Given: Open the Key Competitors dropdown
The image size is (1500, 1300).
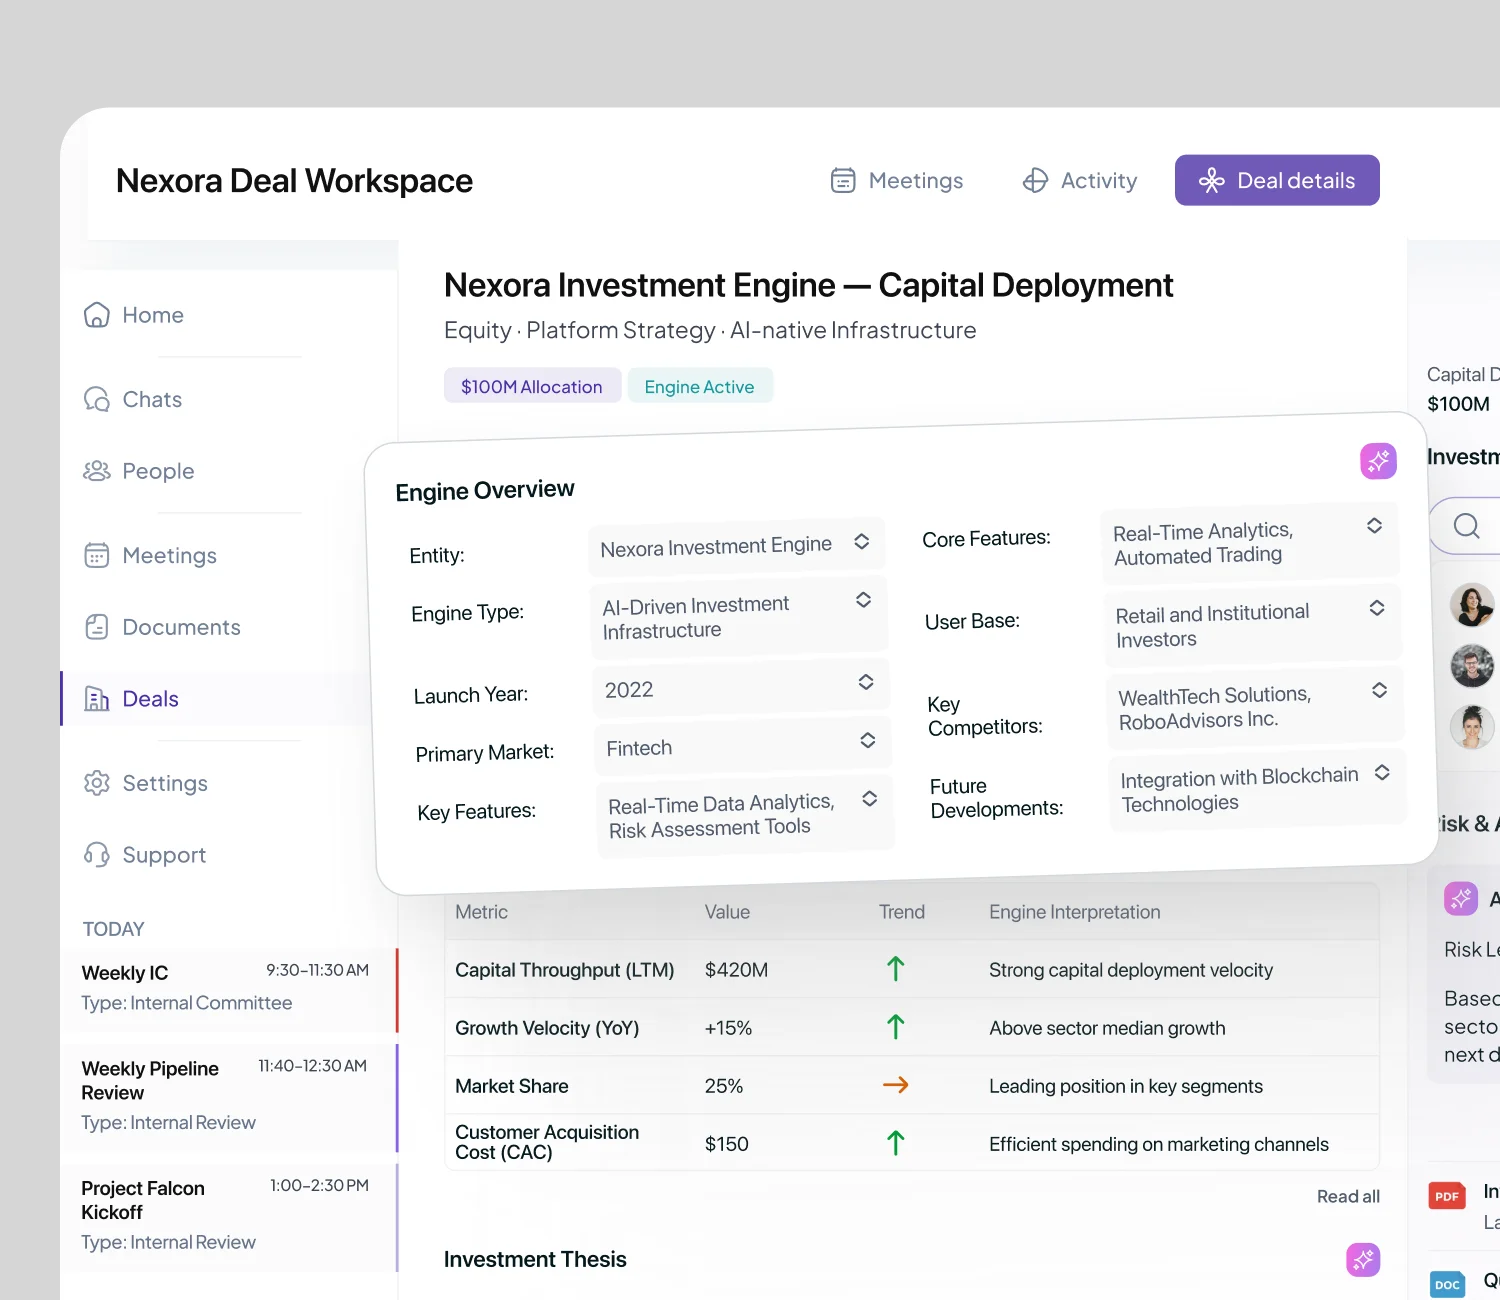Looking at the screenshot, I should (x=1255, y=708).
